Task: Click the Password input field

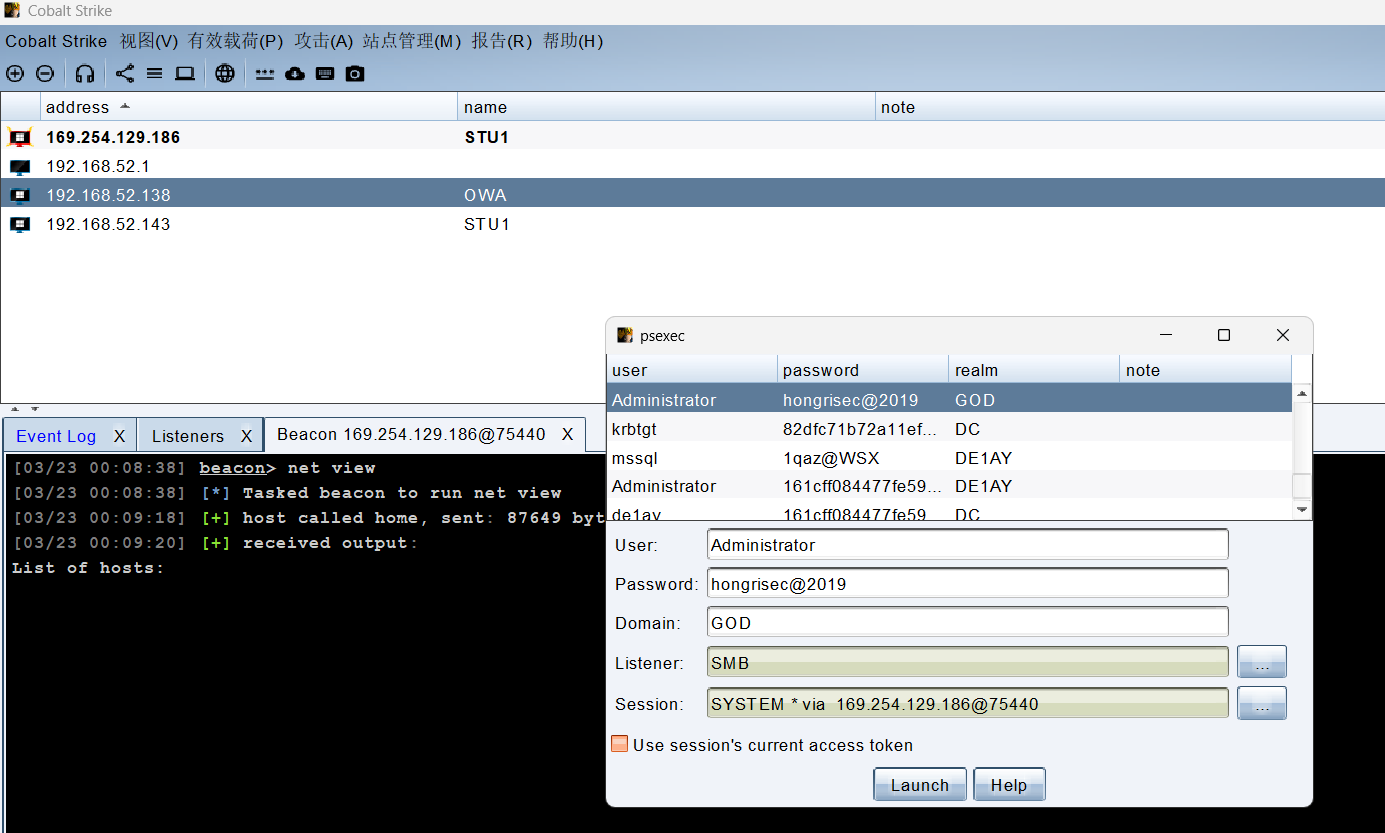Action: point(967,584)
